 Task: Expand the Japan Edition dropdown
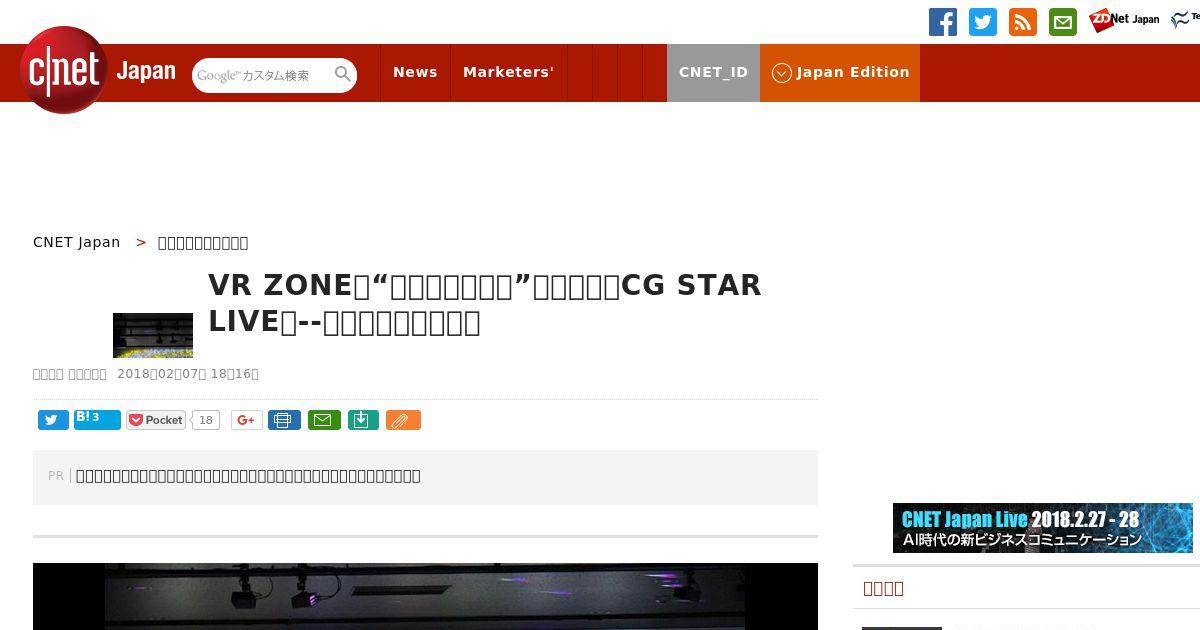point(840,72)
